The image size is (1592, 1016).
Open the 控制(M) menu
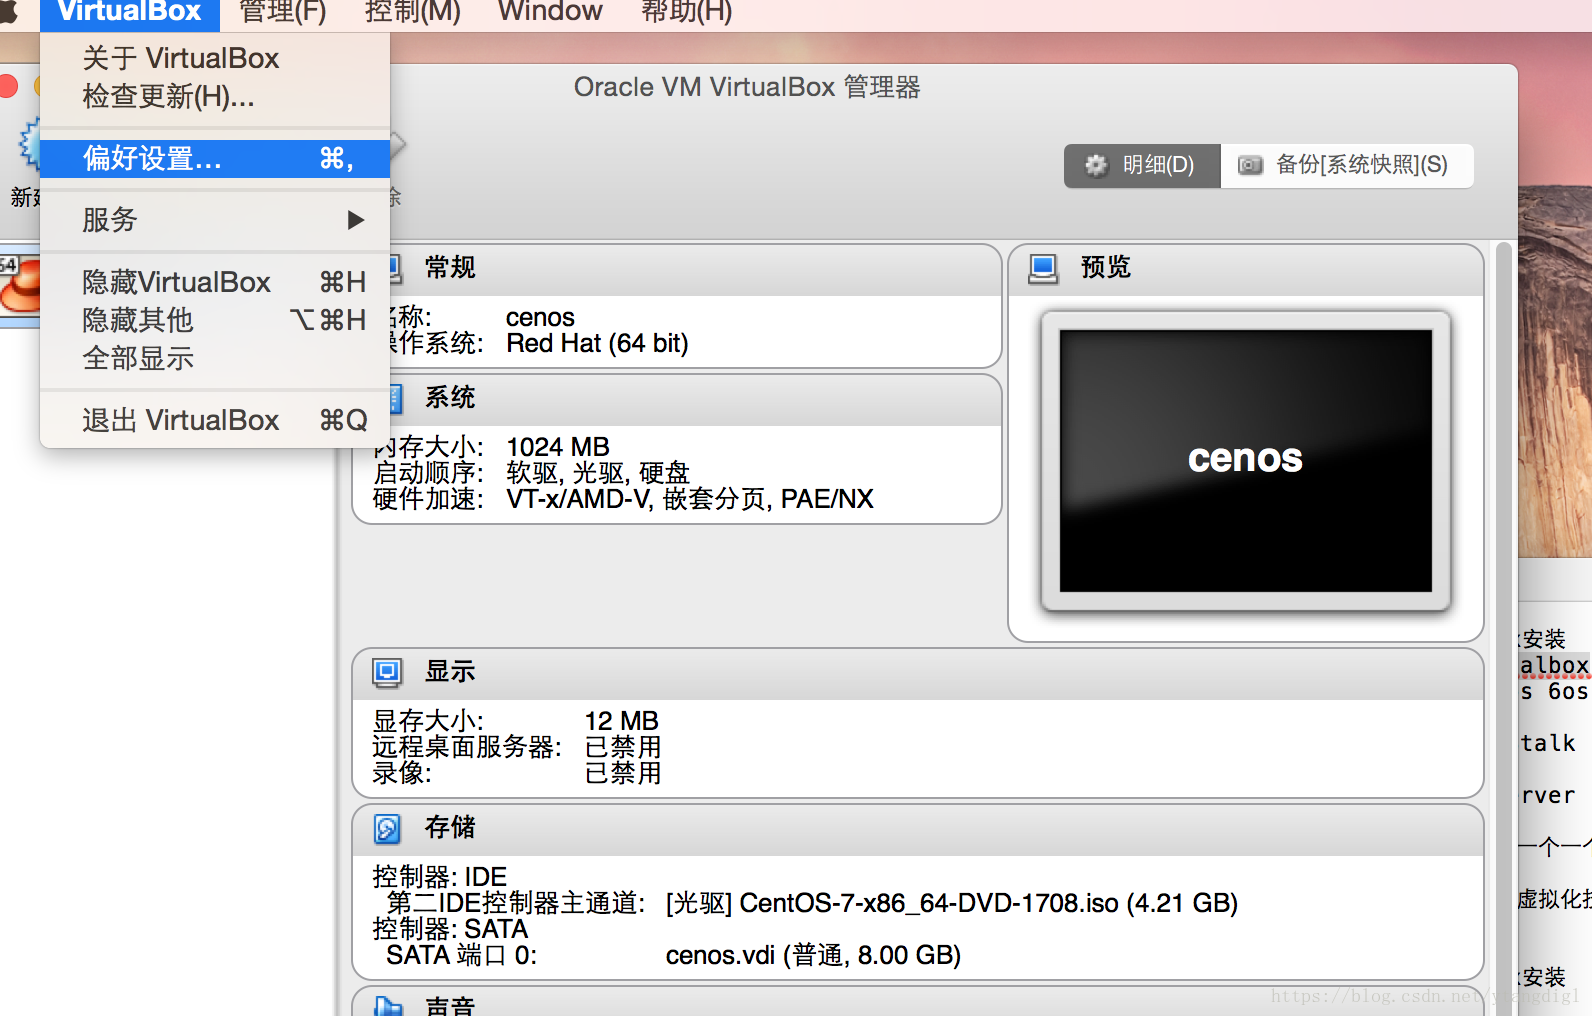(x=412, y=12)
